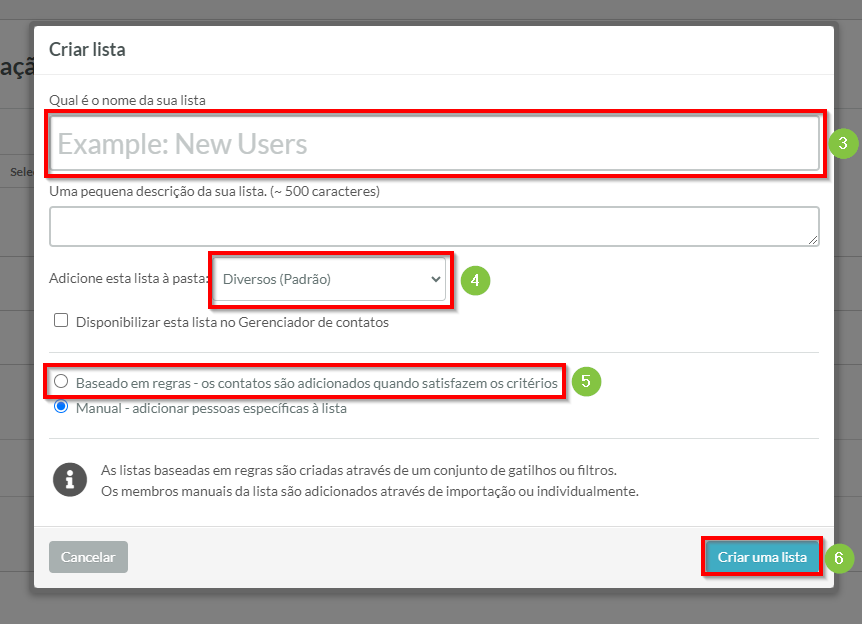
Task: Click the info icon beside the rules explanation
Action: [x=70, y=479]
